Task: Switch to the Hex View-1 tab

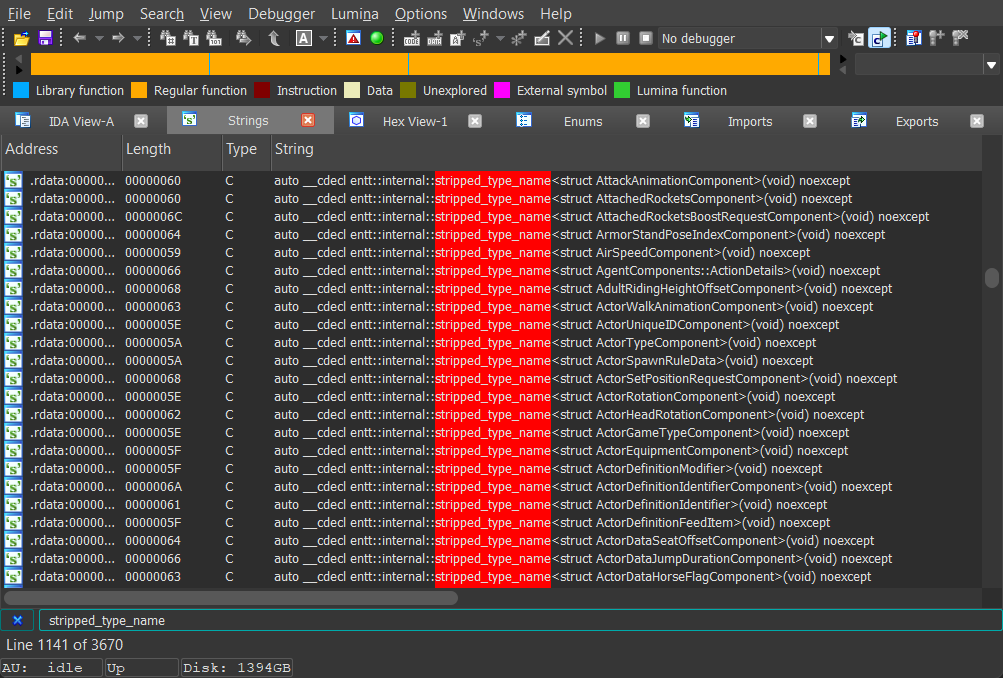Action: (415, 122)
